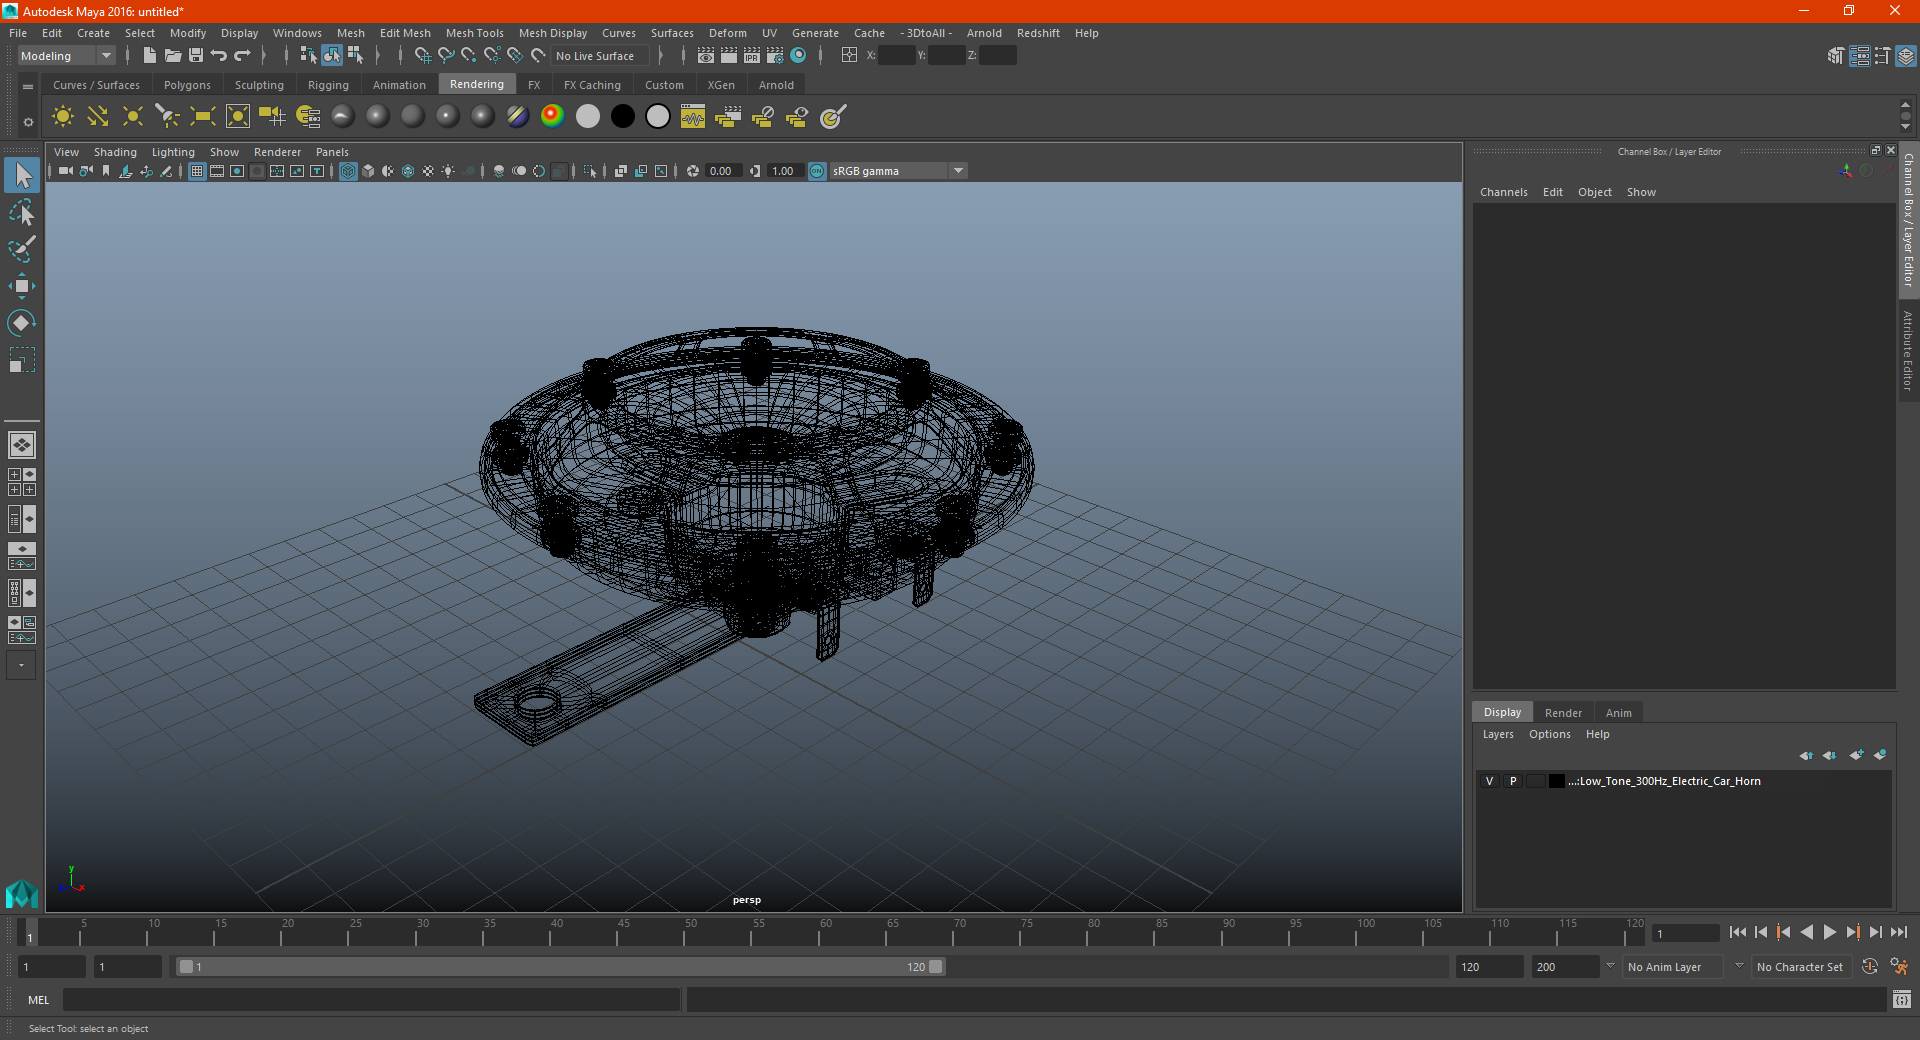Create an area light from shelf
The height and width of the screenshot is (1040, 1920).
[203, 117]
